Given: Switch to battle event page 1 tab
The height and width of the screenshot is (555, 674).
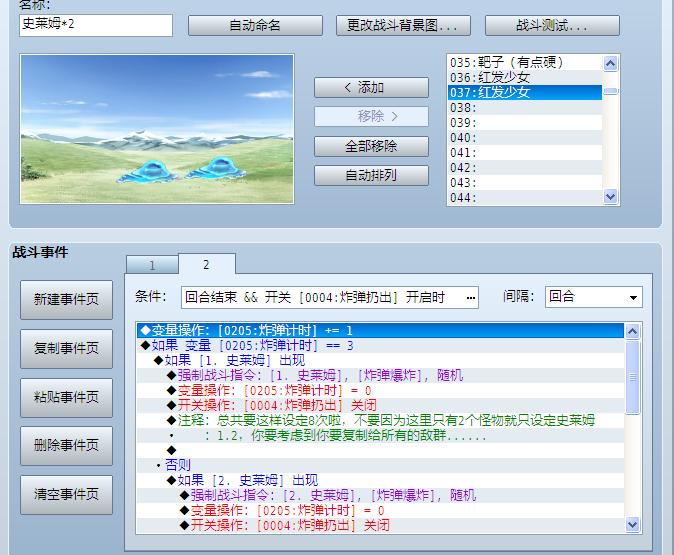Looking at the screenshot, I should (152, 265).
